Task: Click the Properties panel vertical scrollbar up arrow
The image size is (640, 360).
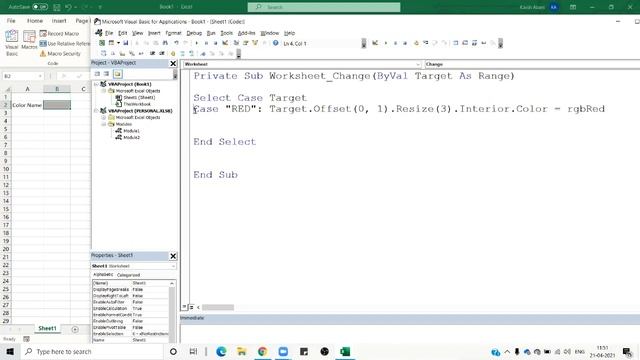Action: [172, 283]
